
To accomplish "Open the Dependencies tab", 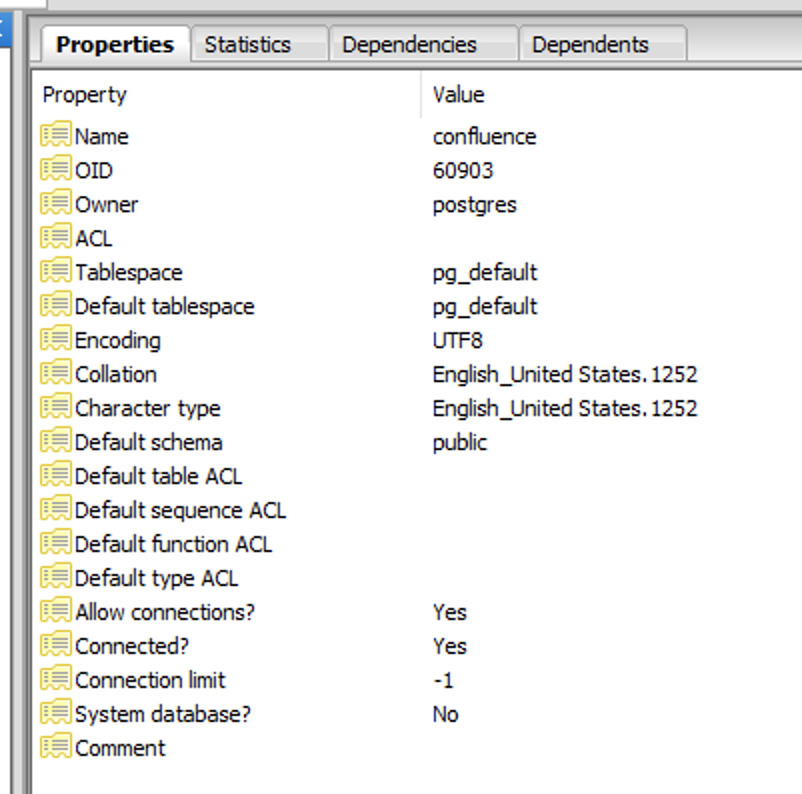I will (424, 45).
